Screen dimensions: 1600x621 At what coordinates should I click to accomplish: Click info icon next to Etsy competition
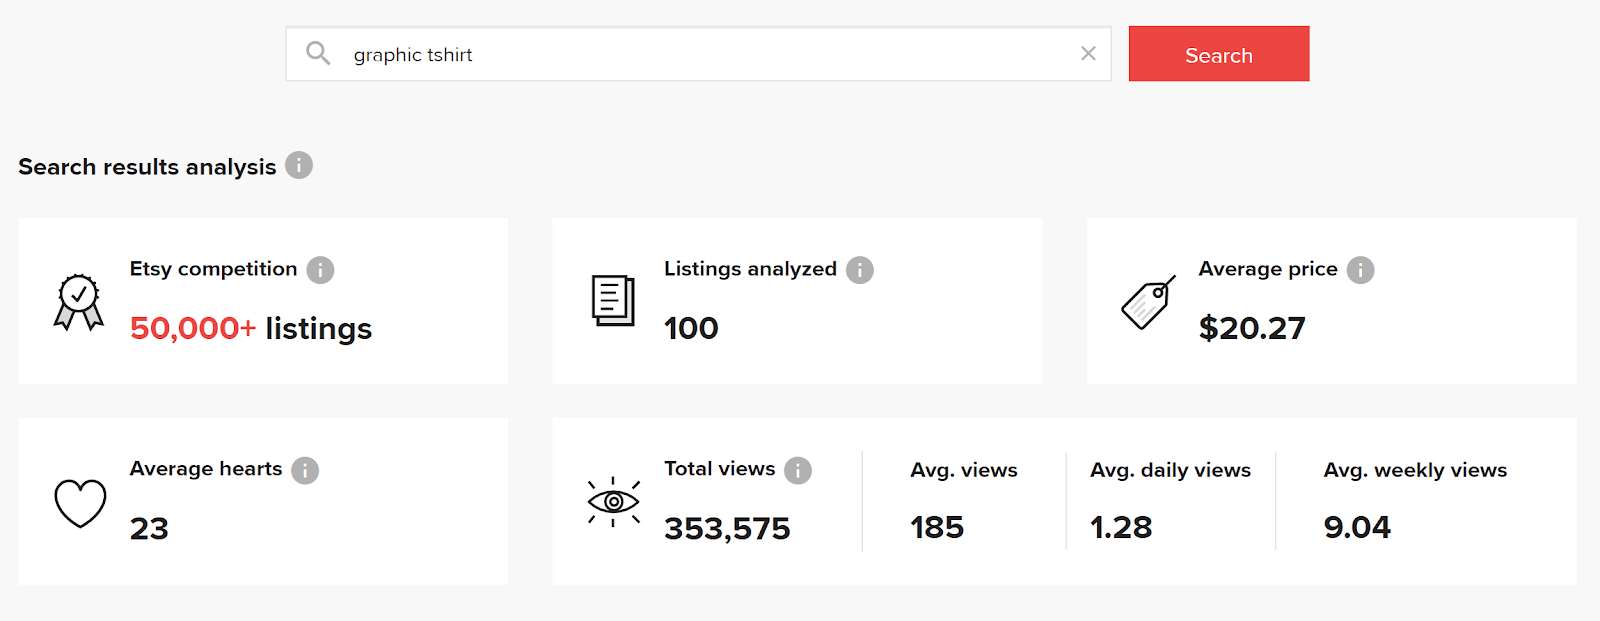click(320, 270)
